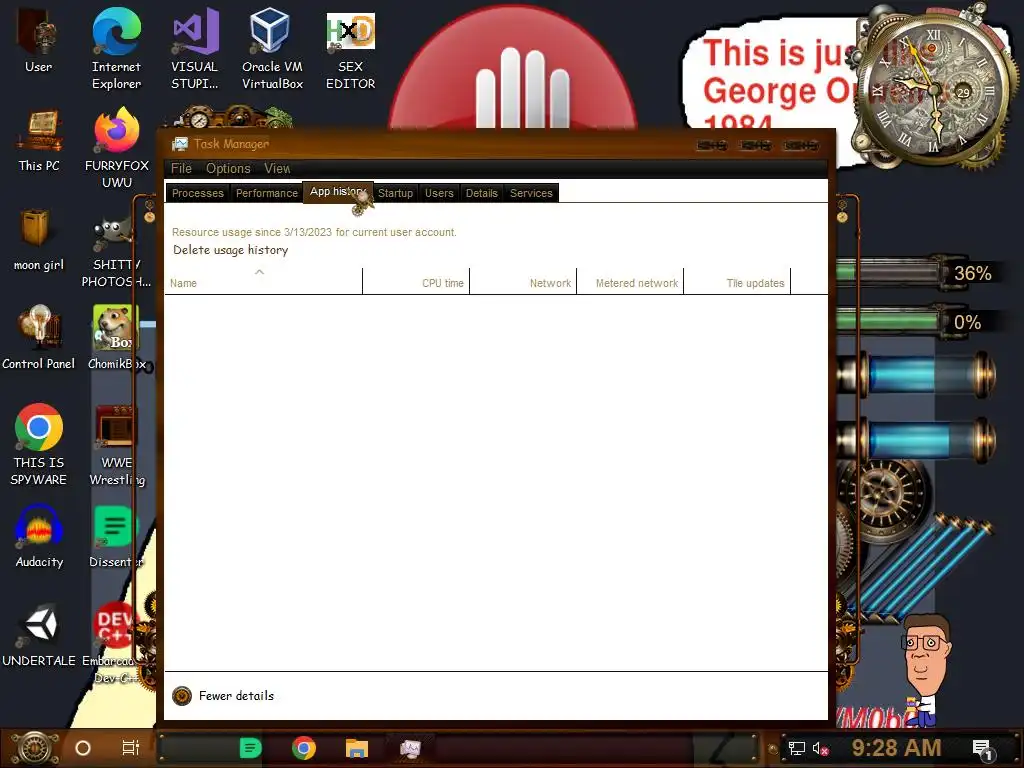The image size is (1024, 768).
Task: Switch to the Startup tab
Action: (395, 193)
